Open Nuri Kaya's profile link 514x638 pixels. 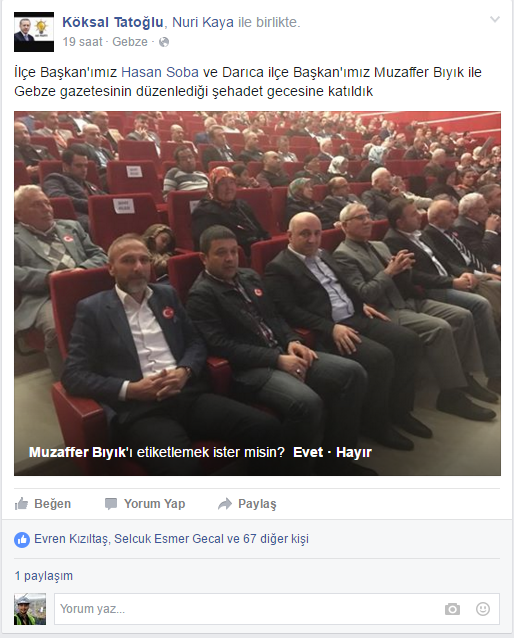pos(203,22)
